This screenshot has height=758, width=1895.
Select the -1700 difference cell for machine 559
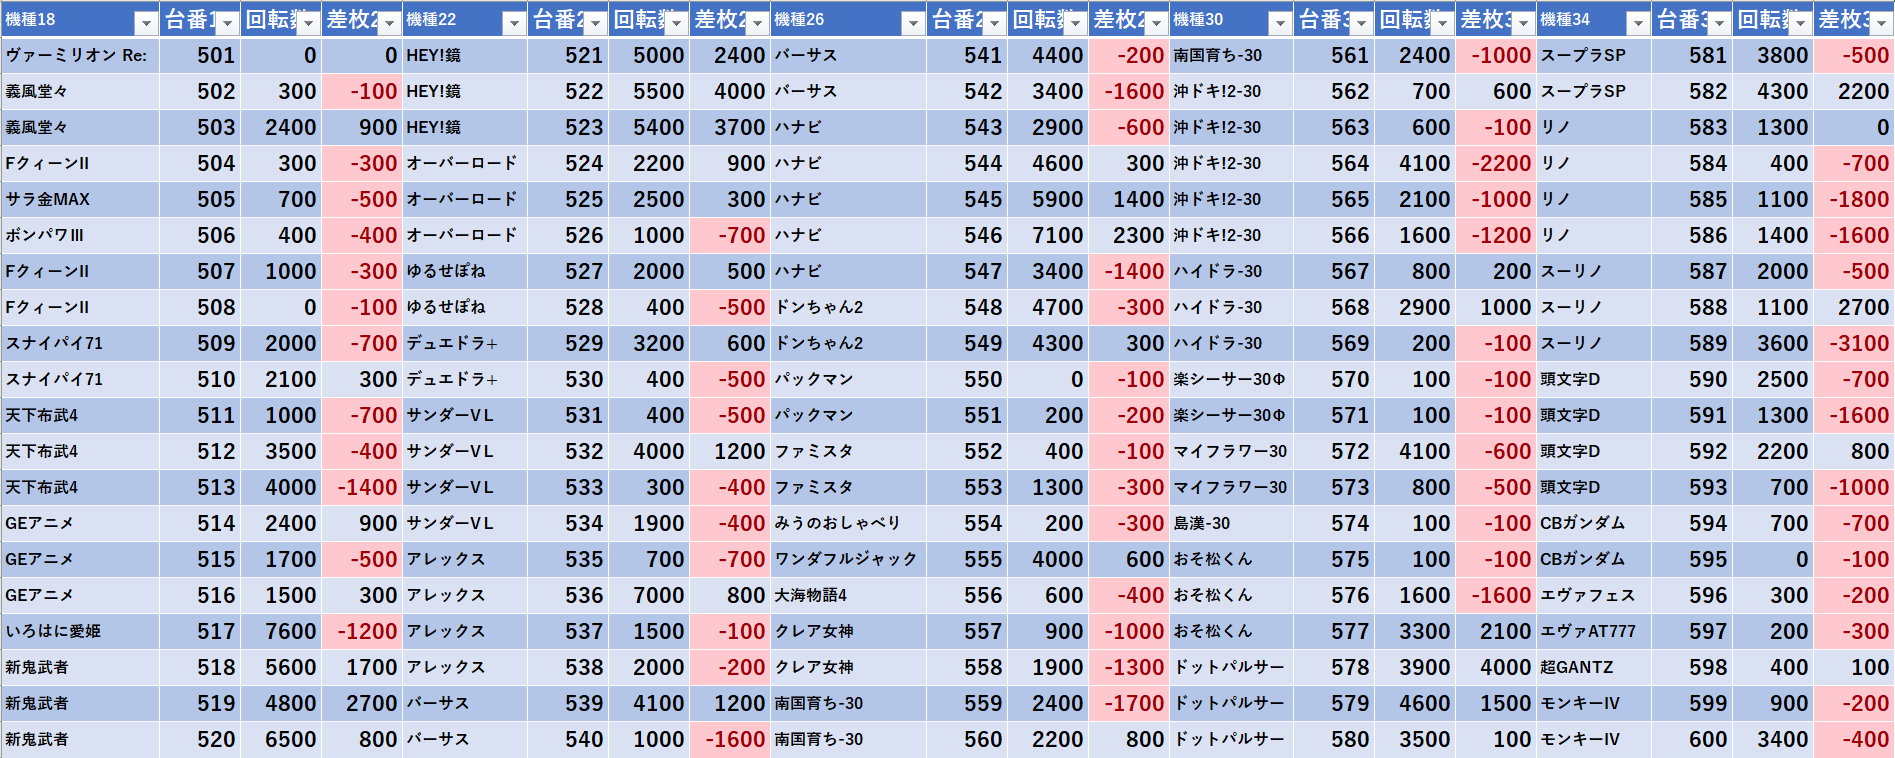[x=1129, y=704]
